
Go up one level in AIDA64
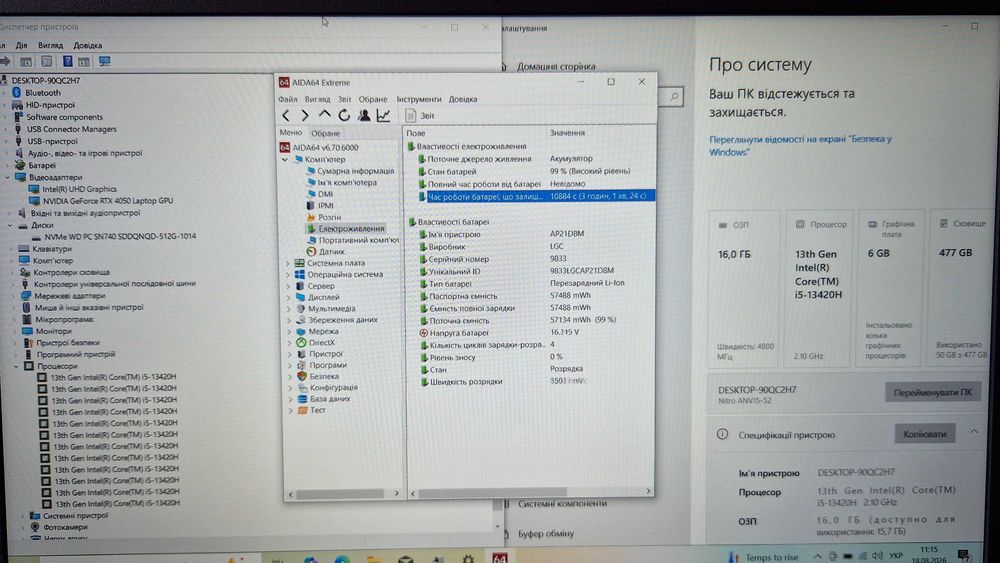click(325, 115)
